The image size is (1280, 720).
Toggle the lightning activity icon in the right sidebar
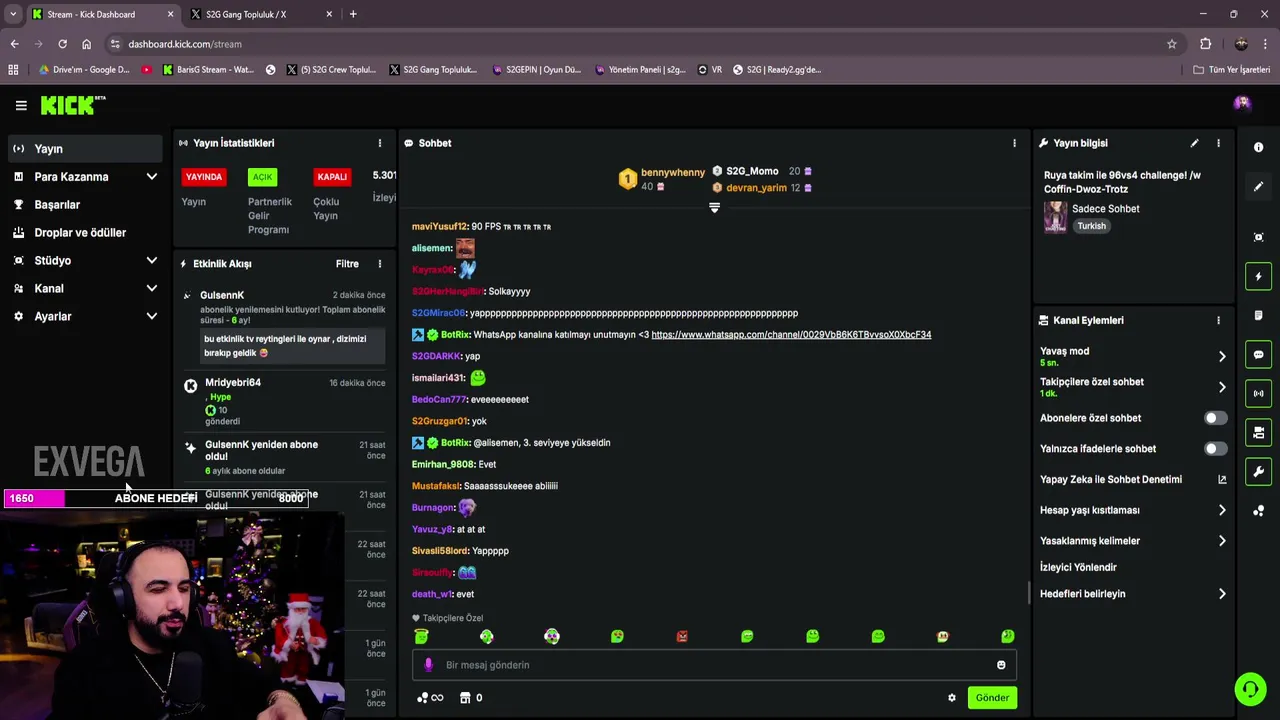pyautogui.click(x=1258, y=276)
